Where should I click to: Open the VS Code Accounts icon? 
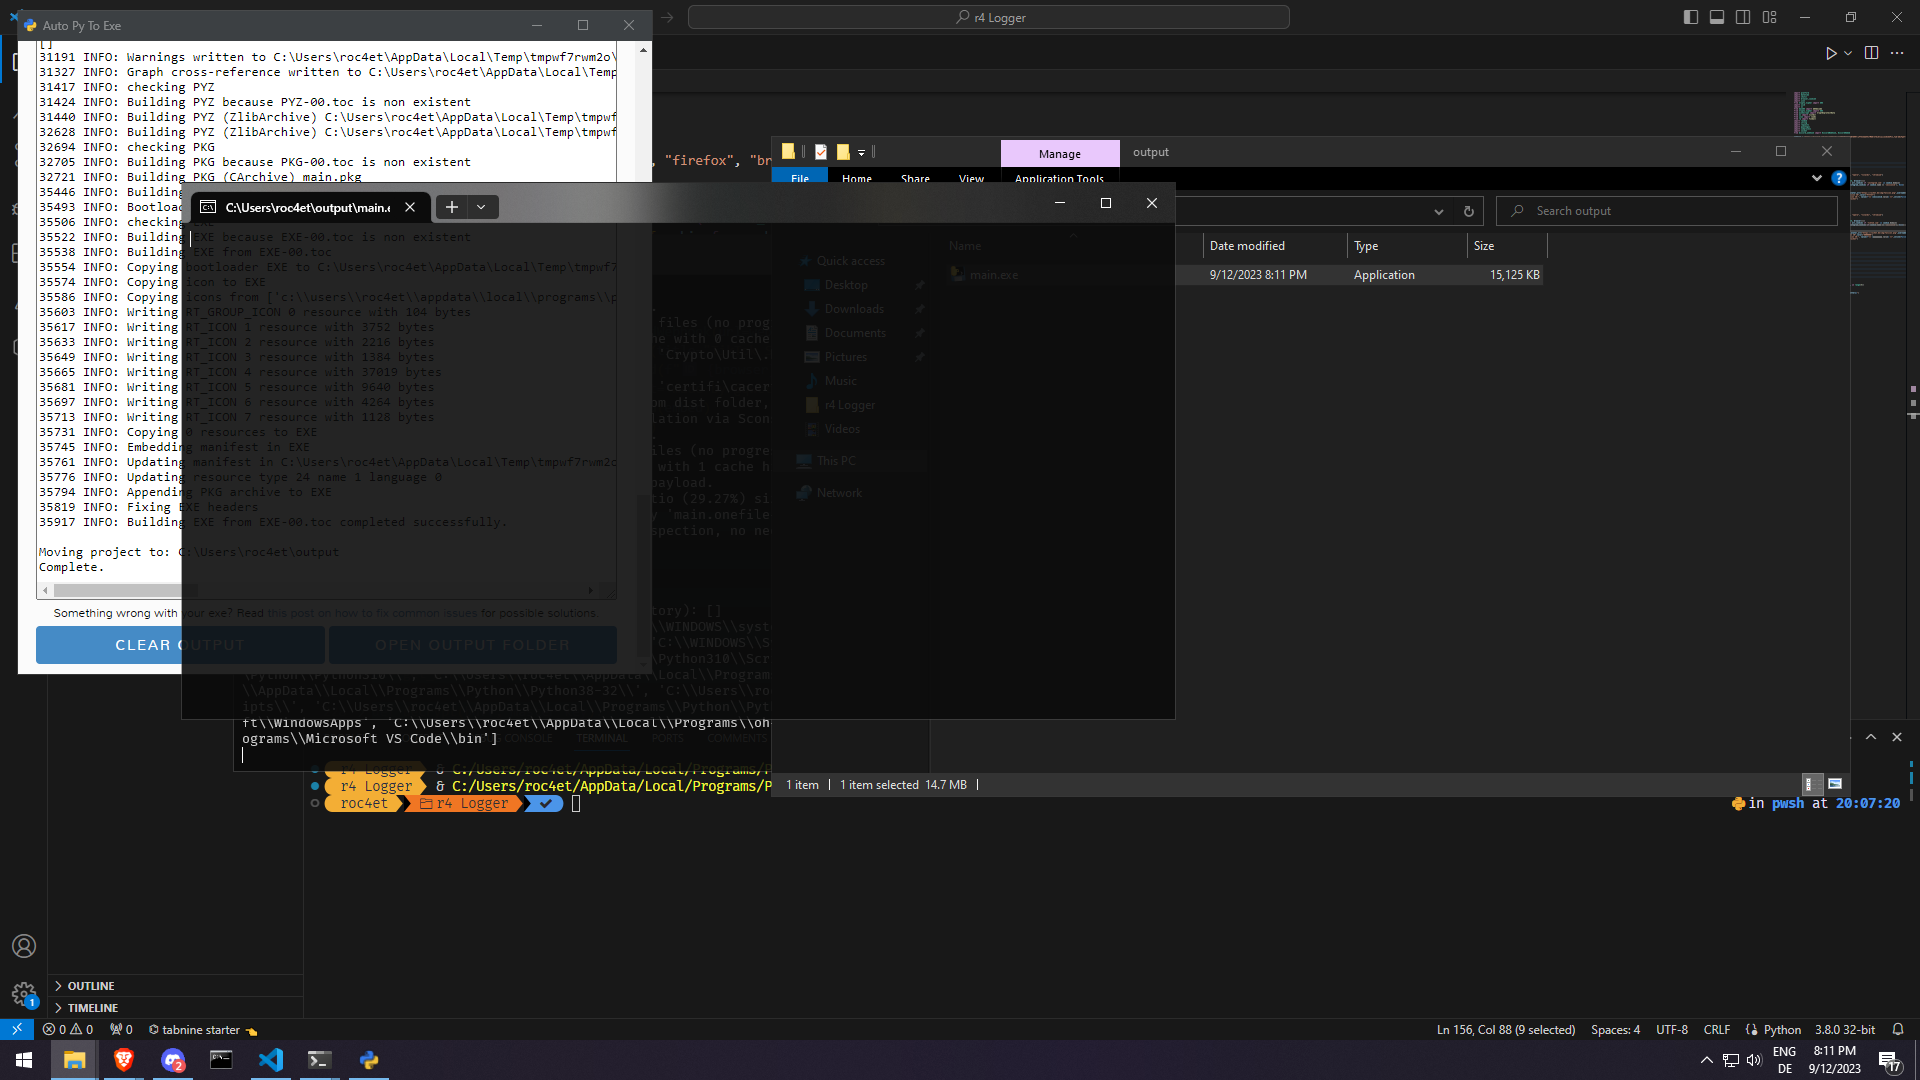coord(24,946)
